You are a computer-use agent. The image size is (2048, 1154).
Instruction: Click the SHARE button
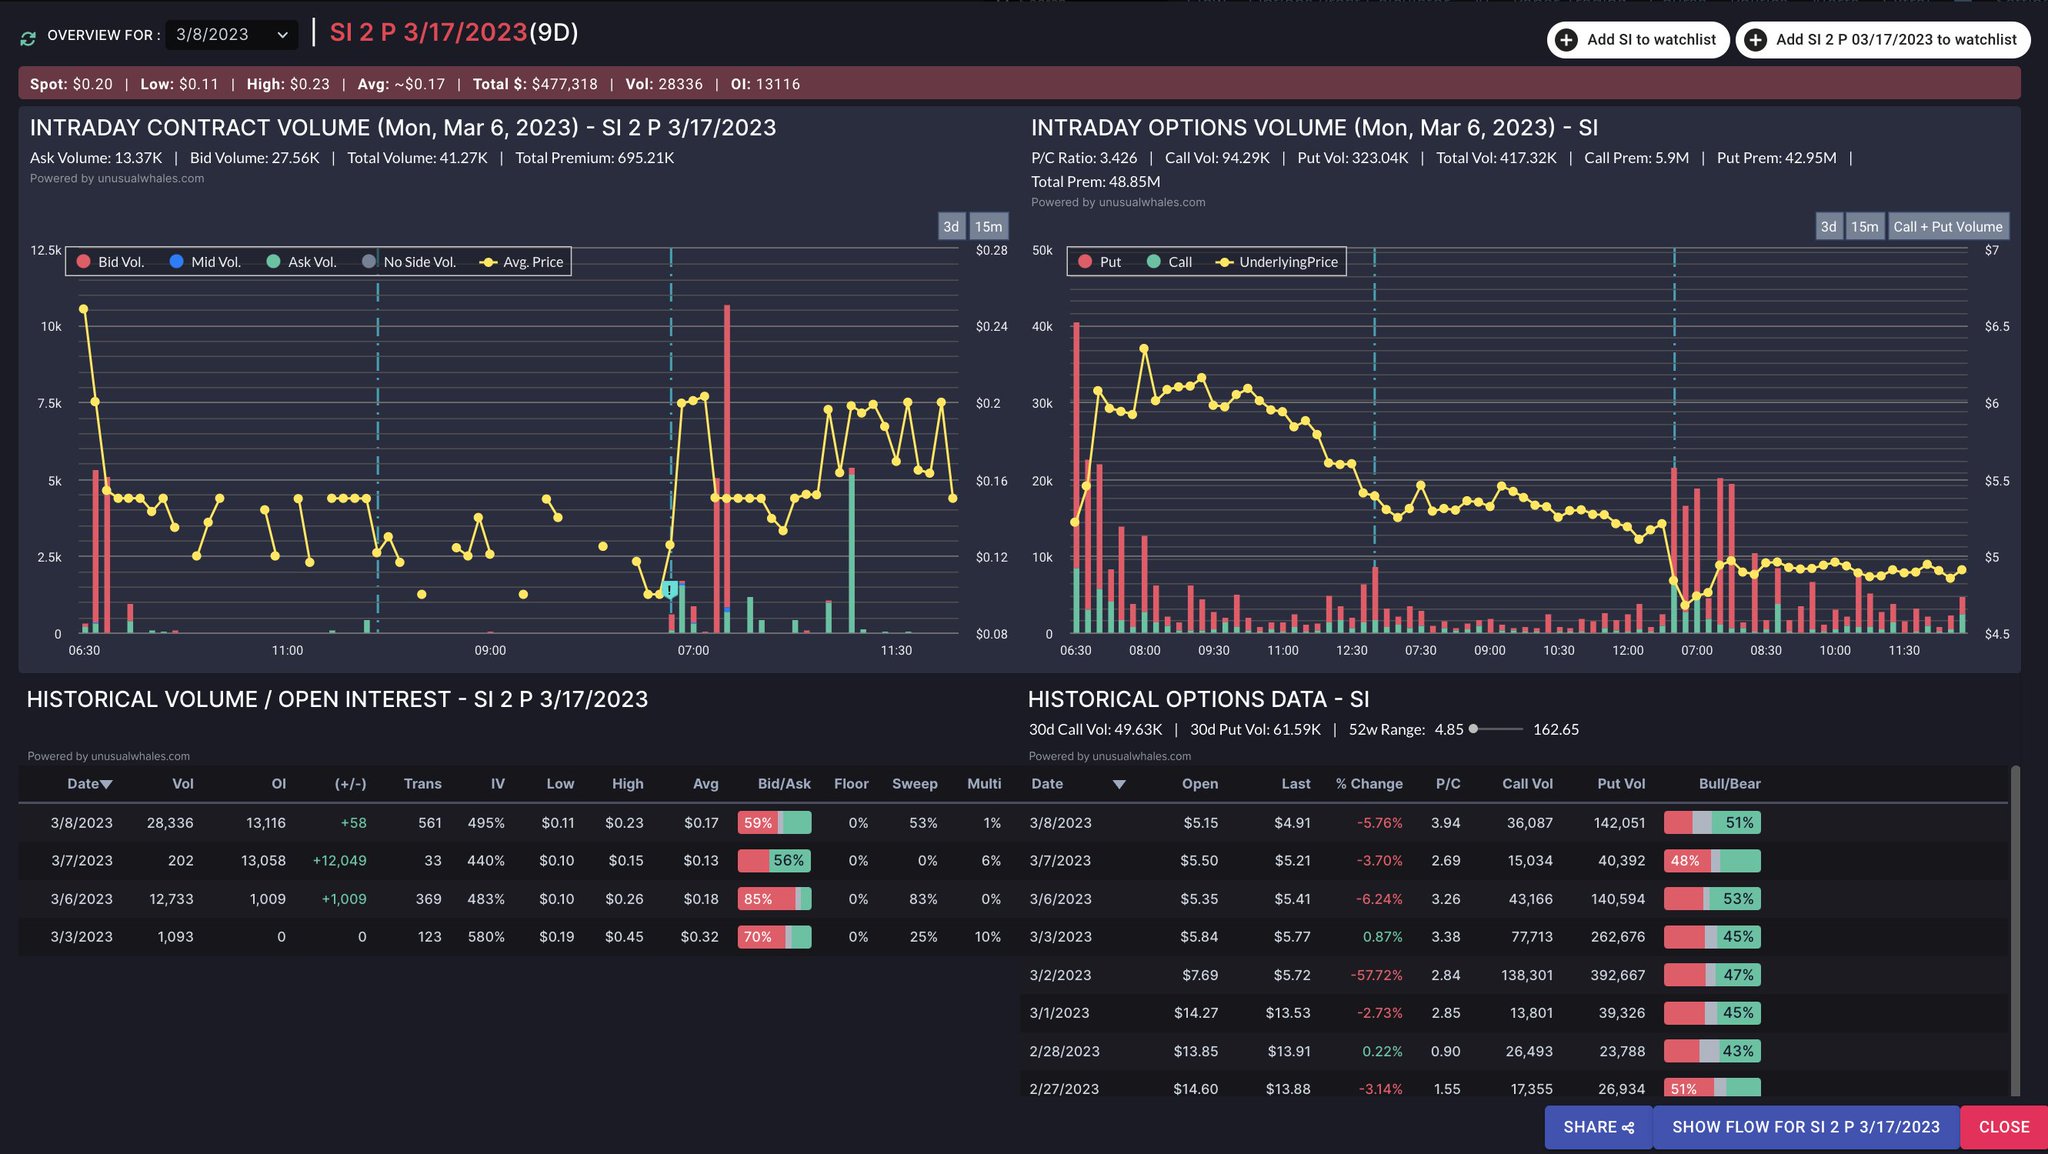pyautogui.click(x=1597, y=1126)
